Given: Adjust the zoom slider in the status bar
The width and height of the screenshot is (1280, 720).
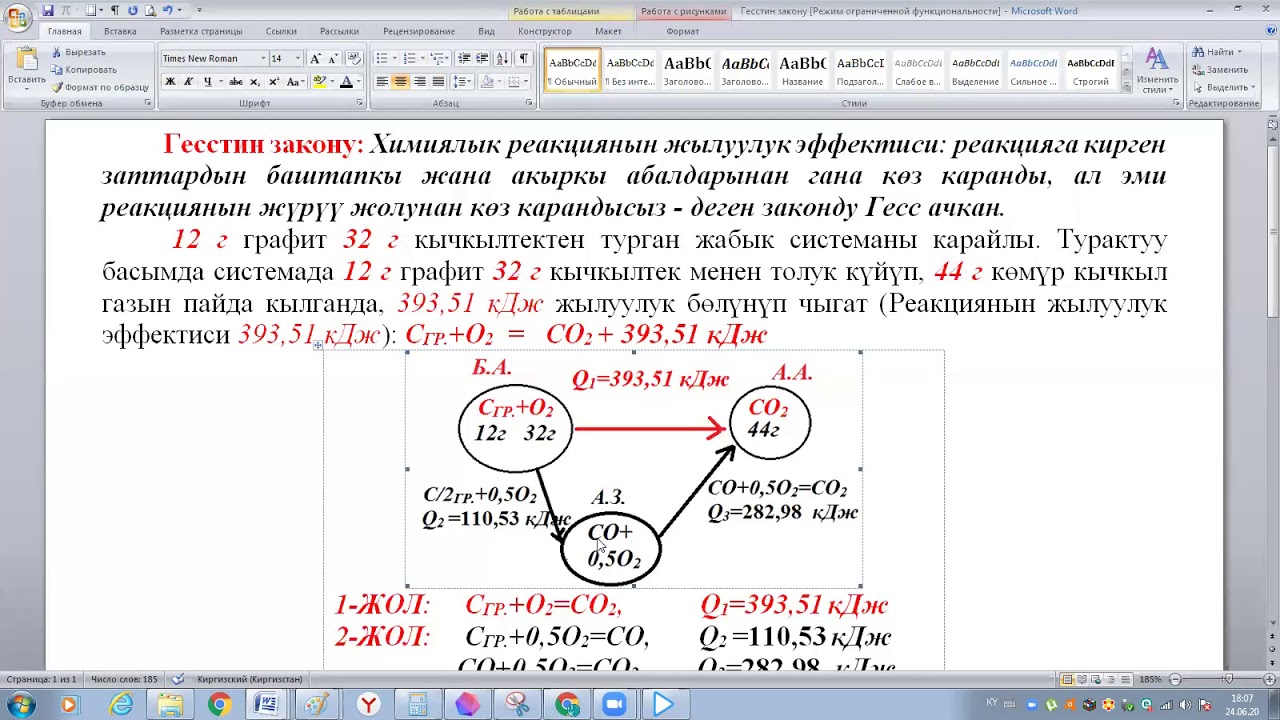Looking at the screenshot, I should [x=1228, y=680].
